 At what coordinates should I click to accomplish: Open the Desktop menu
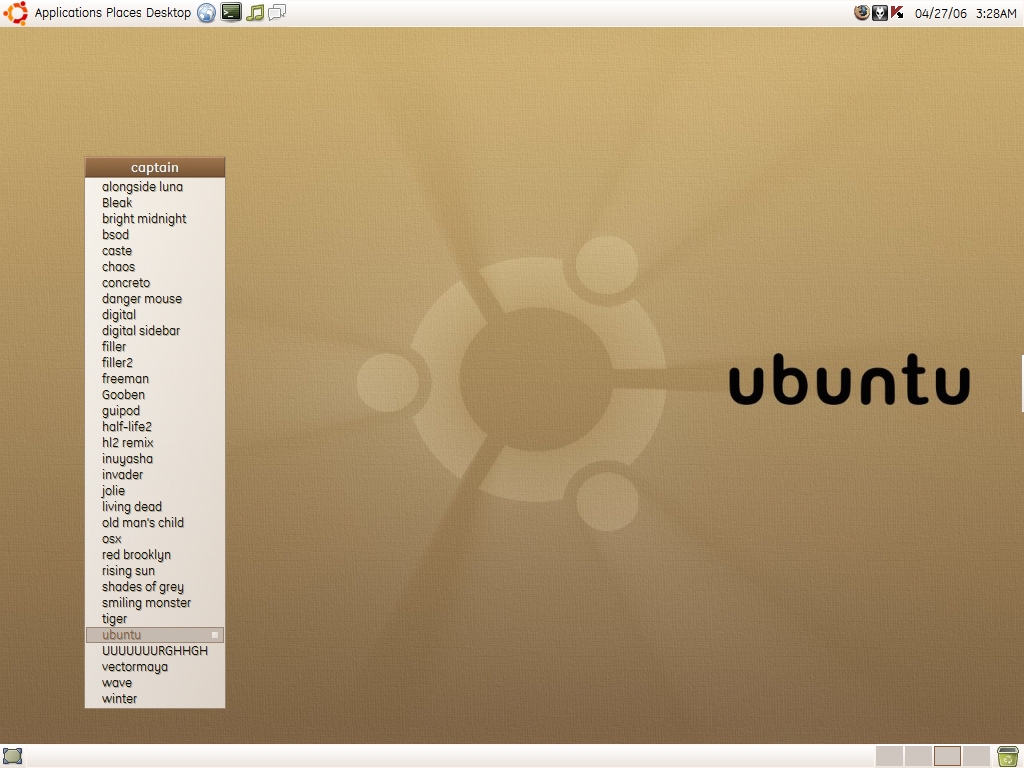[168, 13]
